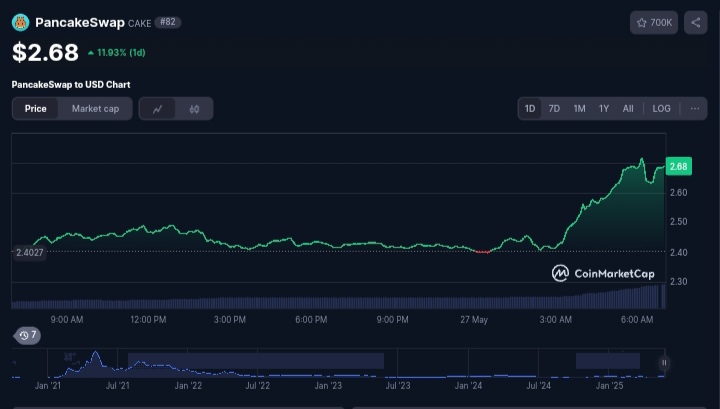720x409 pixels.
Task: Switch to line chart view
Action: point(158,109)
